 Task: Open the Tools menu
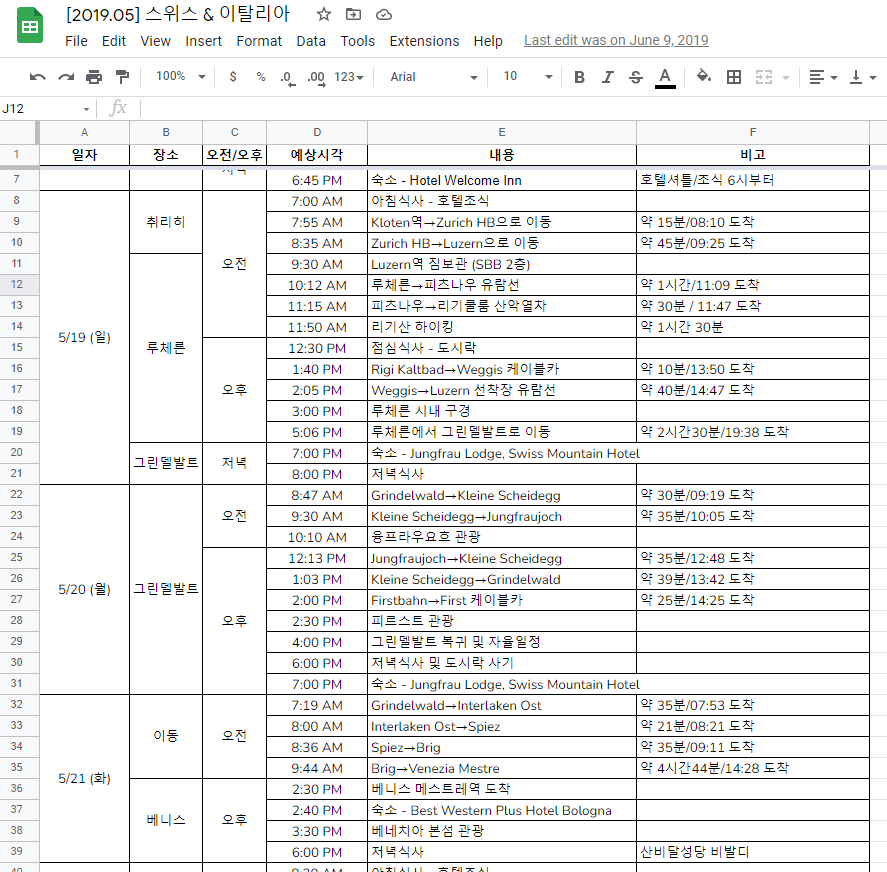tap(358, 41)
